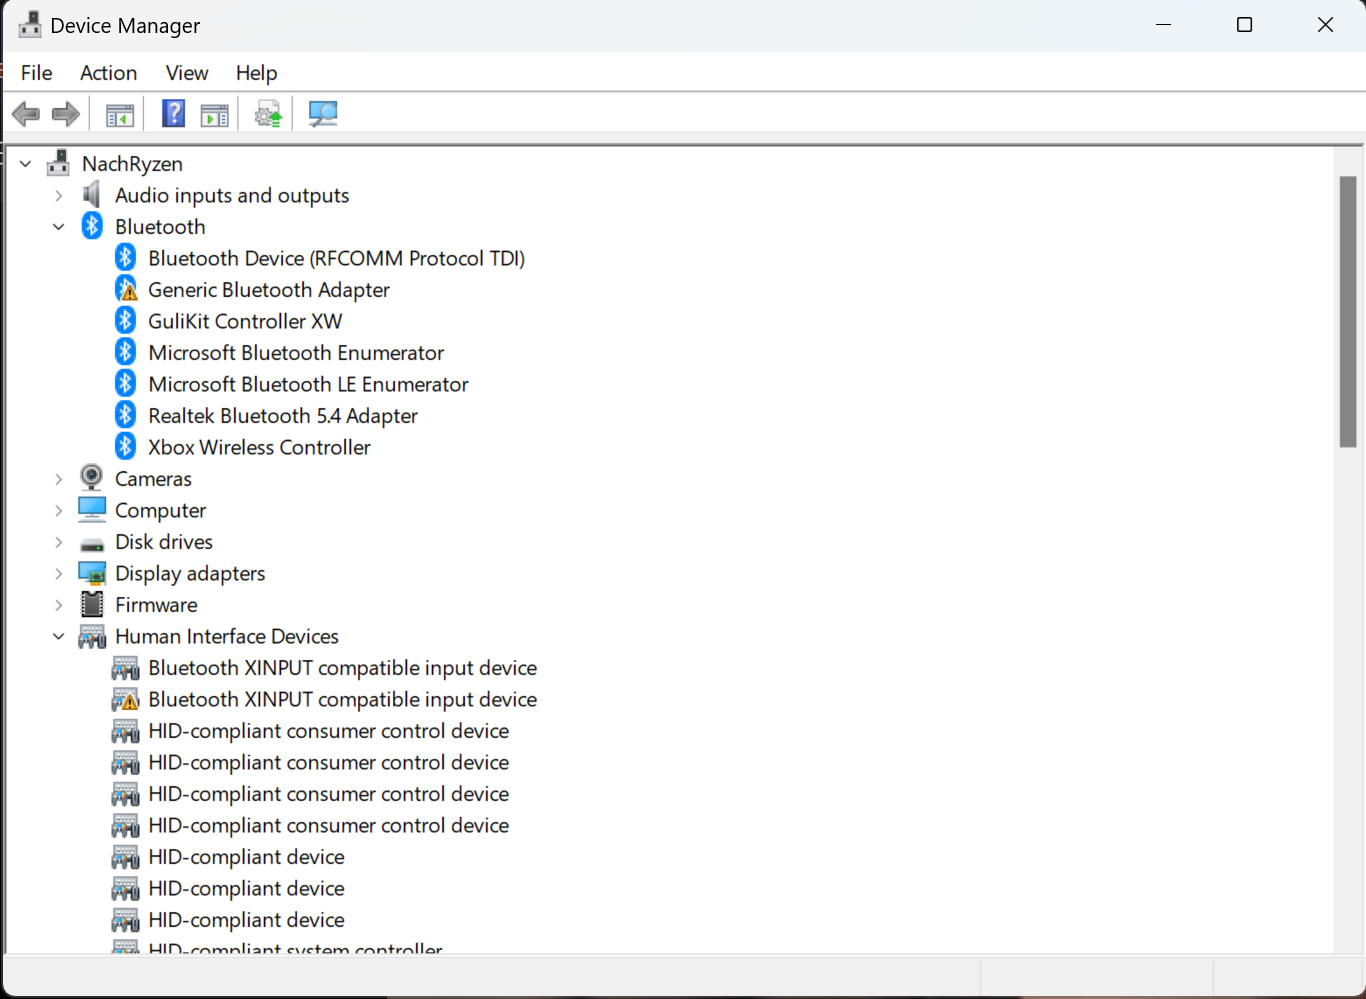
Task: Select "Realtek Bluetooth 5.4 Adapter" text
Action: click(283, 415)
